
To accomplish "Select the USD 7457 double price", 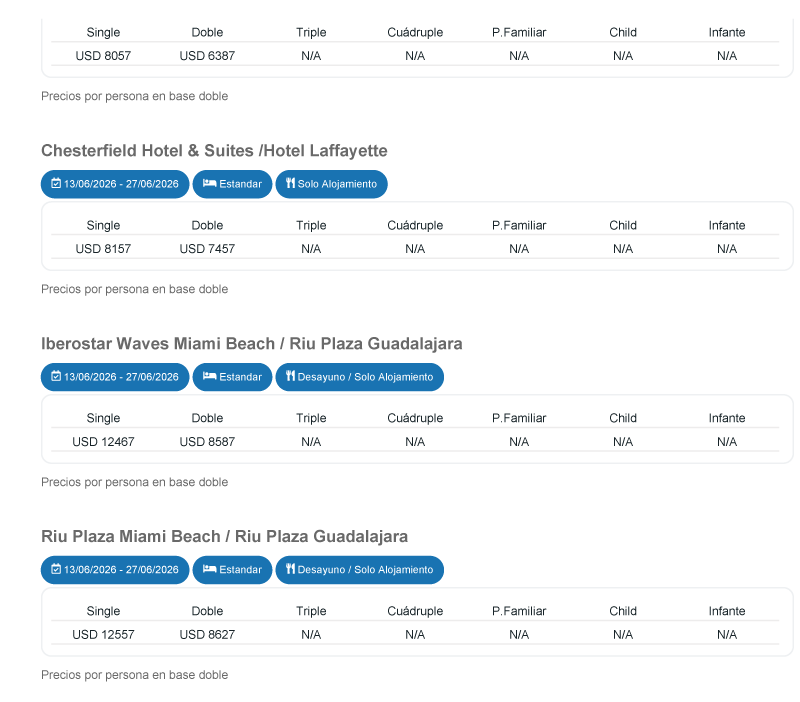I will (x=207, y=249).
